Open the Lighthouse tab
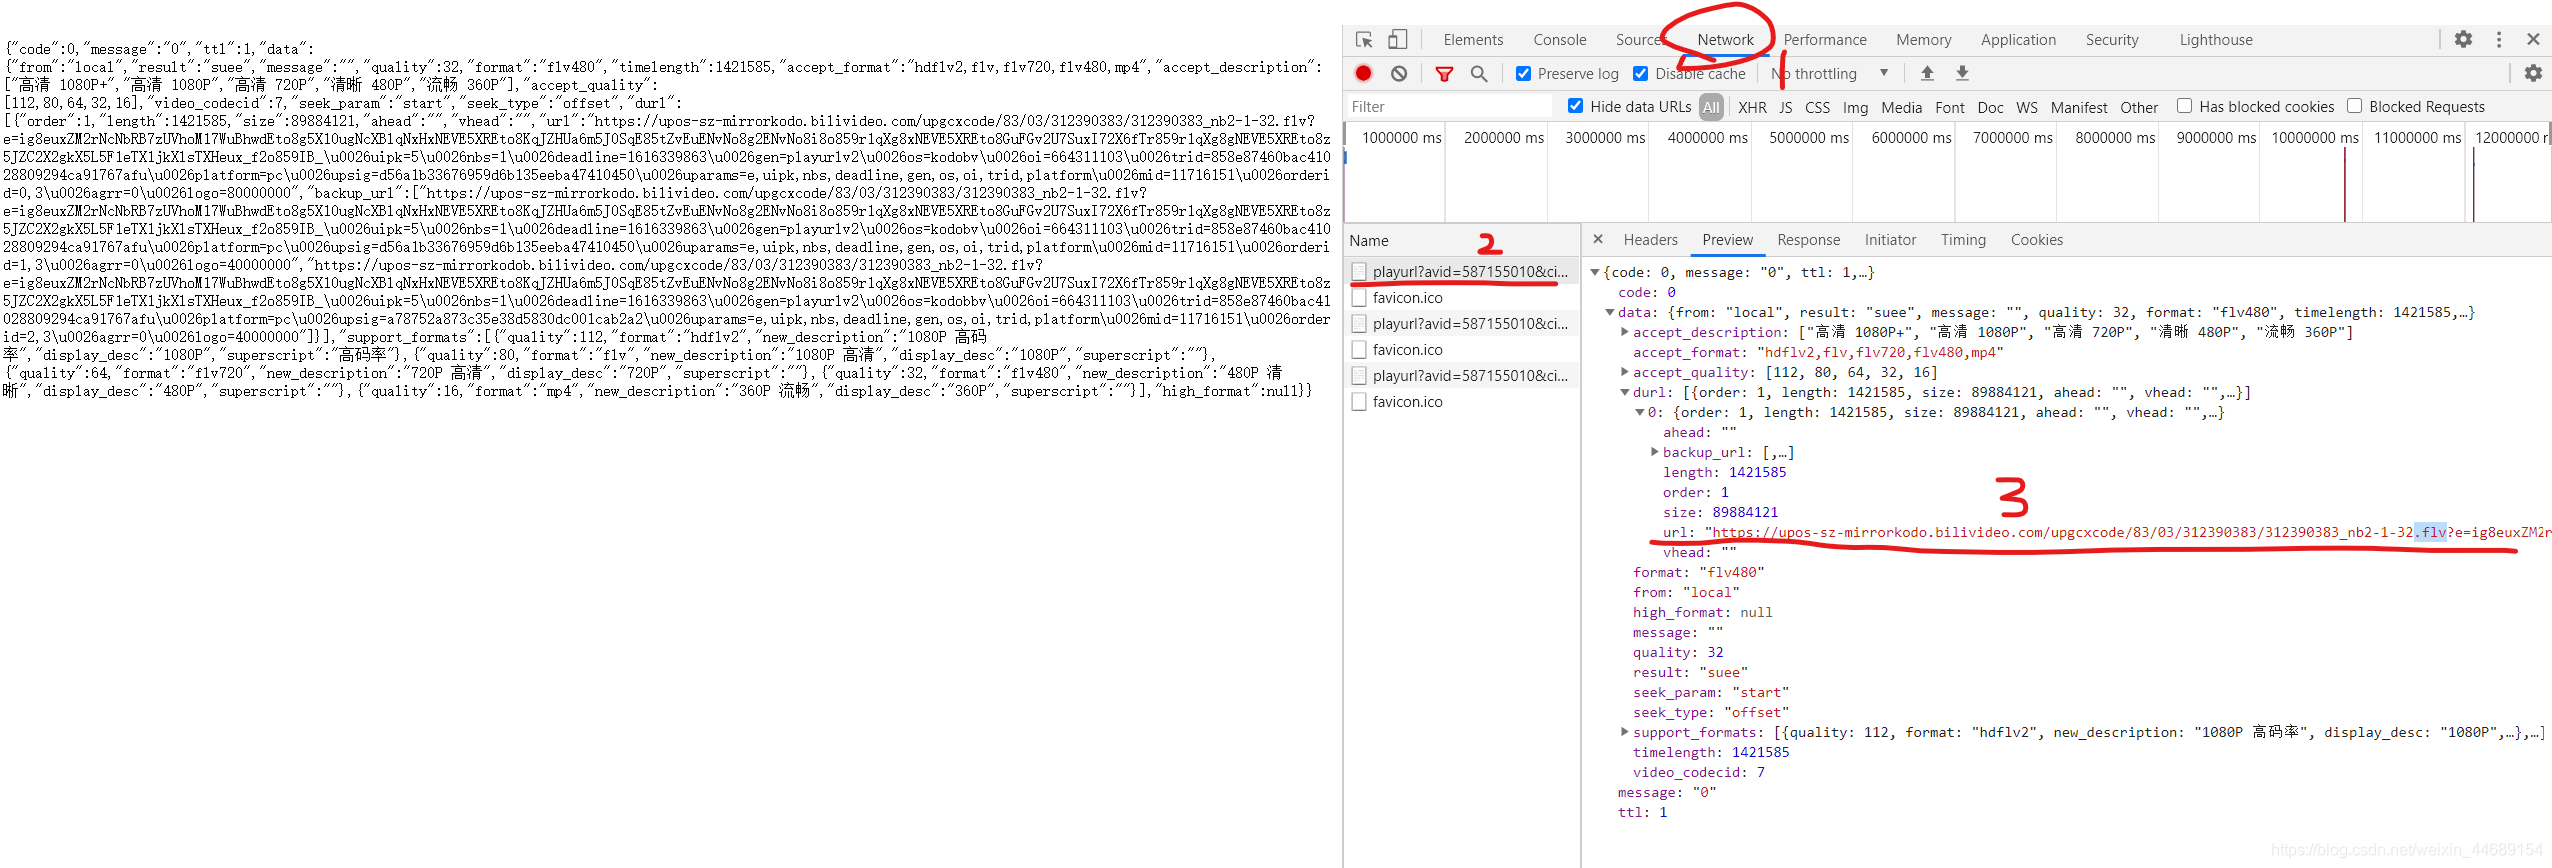 click(x=2216, y=40)
